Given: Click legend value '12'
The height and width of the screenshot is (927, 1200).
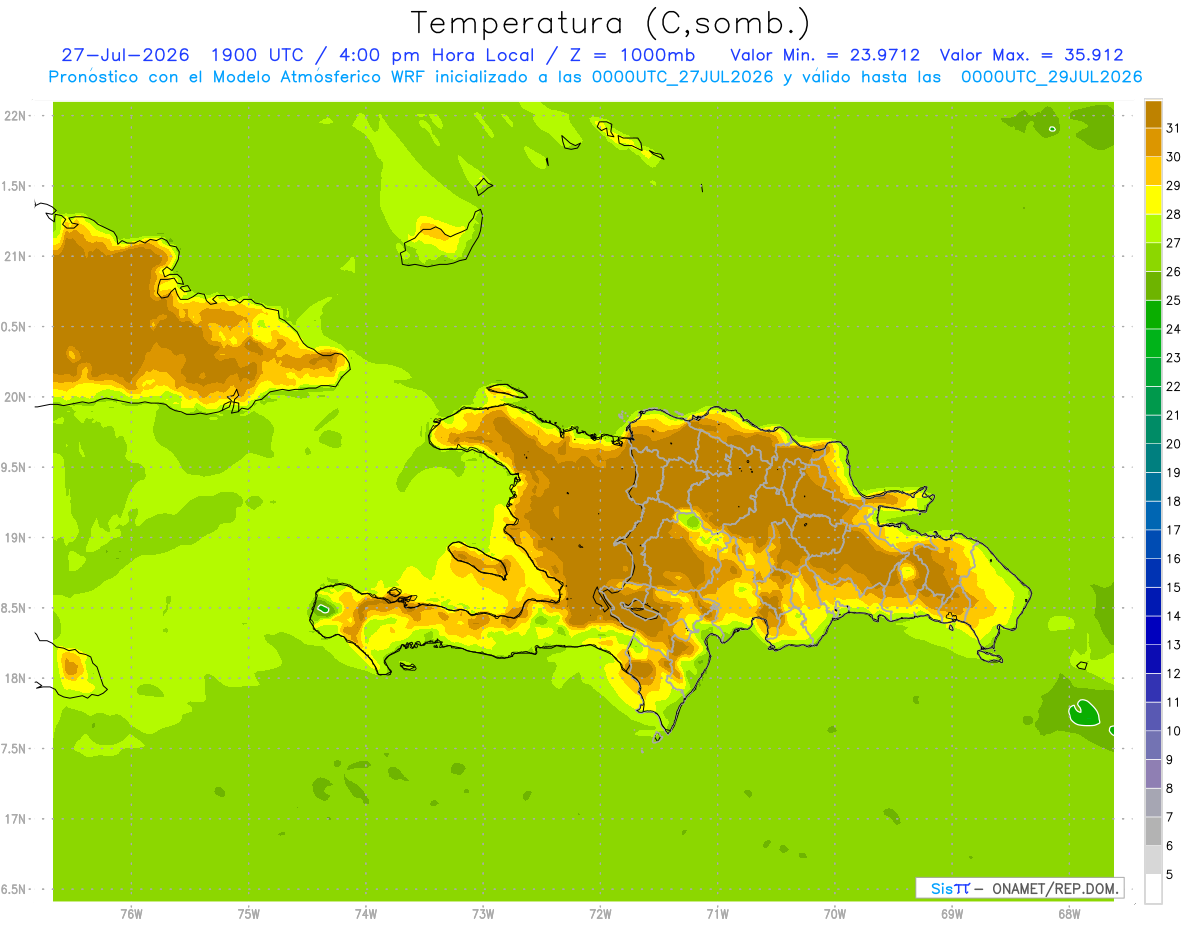Looking at the screenshot, I should tap(1174, 673).
